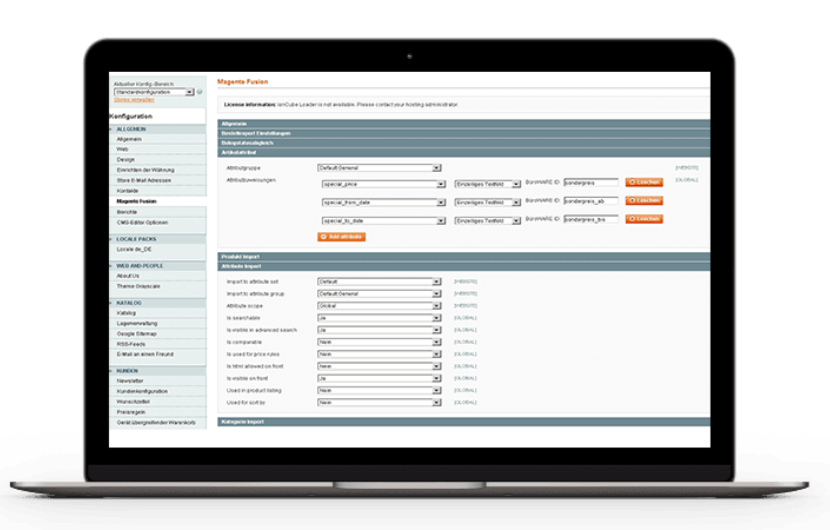Open Is html allowed on front dropdown
830x530 pixels.
pos(379,366)
